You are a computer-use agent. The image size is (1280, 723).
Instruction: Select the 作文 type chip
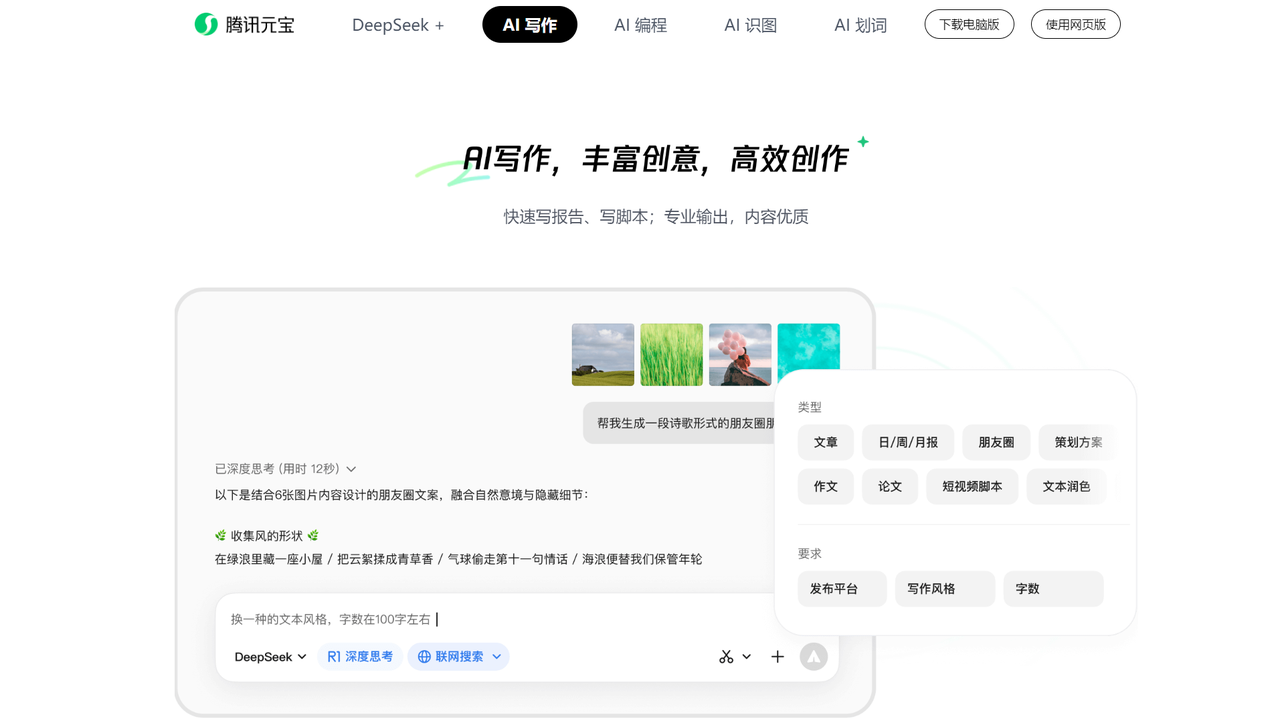point(826,486)
